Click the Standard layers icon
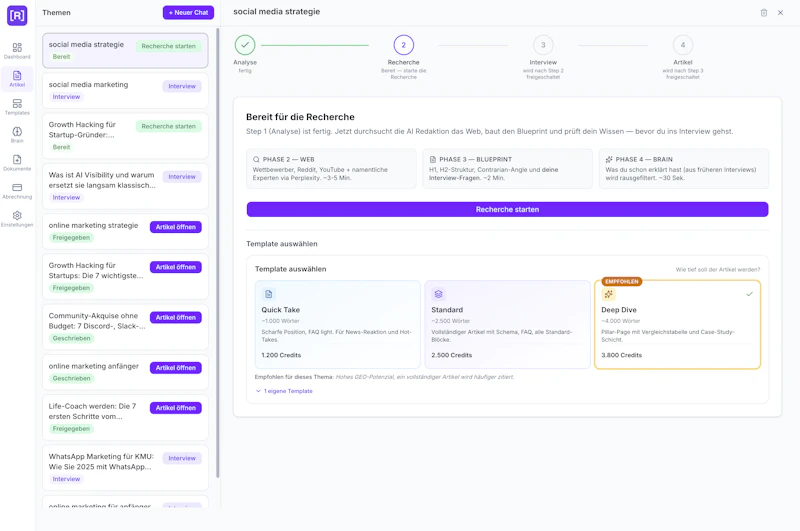This screenshot has height=531, width=800. [438, 294]
